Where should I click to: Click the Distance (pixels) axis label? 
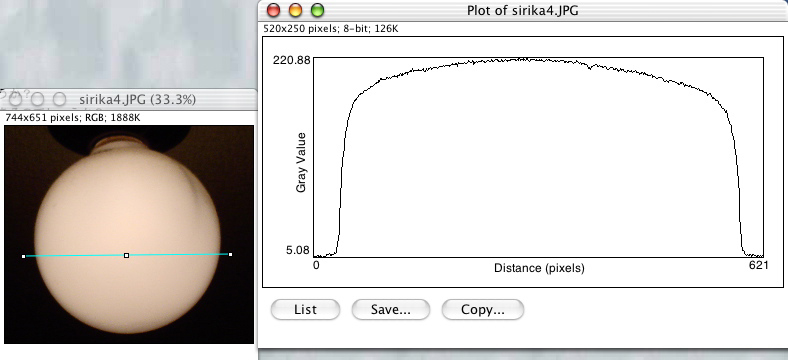point(539,268)
